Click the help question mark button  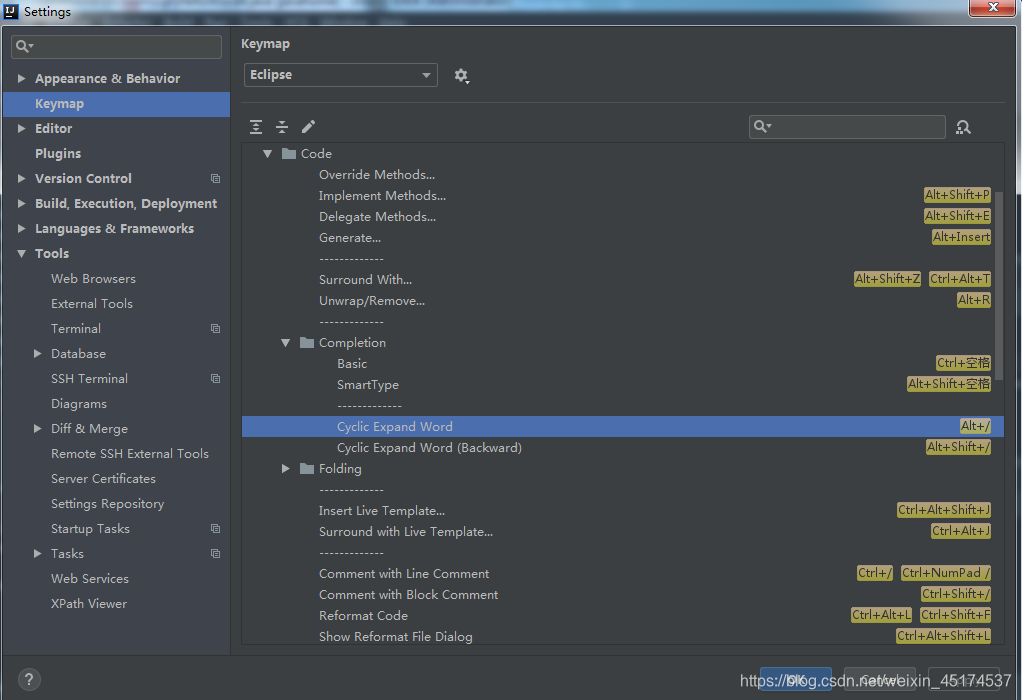[x=29, y=680]
